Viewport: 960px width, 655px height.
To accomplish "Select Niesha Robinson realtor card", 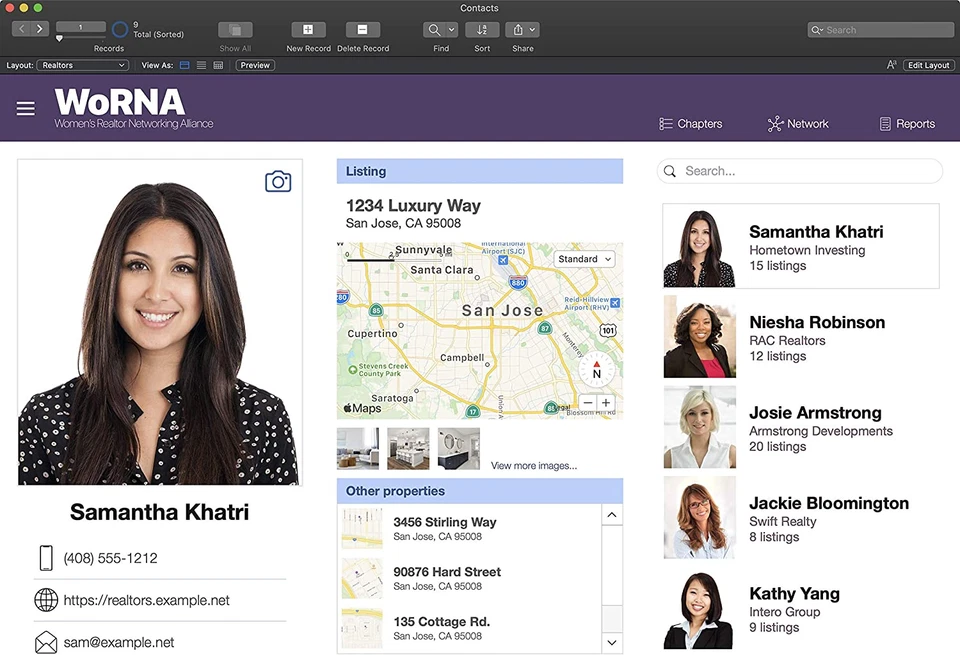I will (x=801, y=337).
